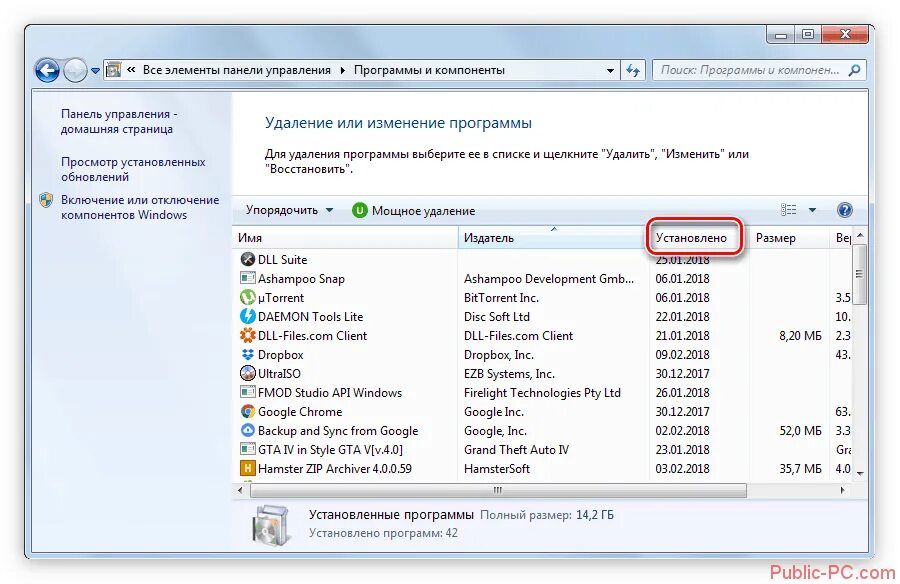900x584 pixels.
Task: Click the 09.02.2018 install date
Action: (x=682, y=354)
